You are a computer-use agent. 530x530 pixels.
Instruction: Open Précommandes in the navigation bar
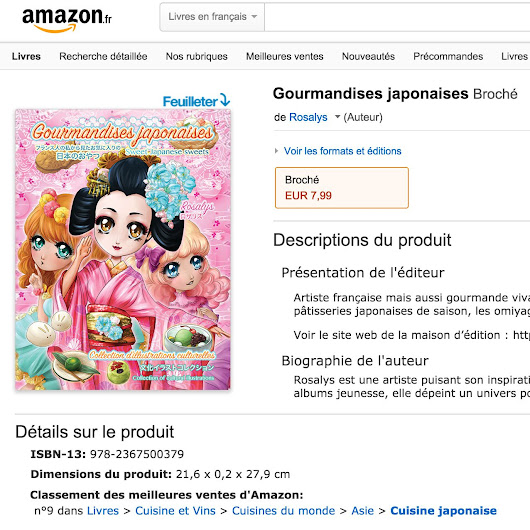click(x=448, y=56)
